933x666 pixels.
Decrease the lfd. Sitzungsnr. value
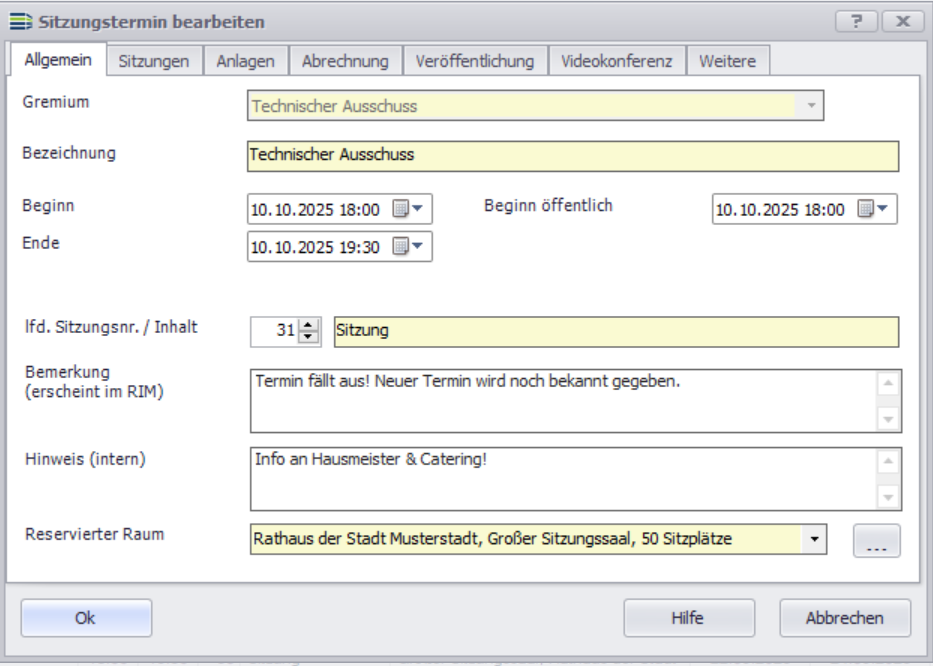tap(309, 336)
